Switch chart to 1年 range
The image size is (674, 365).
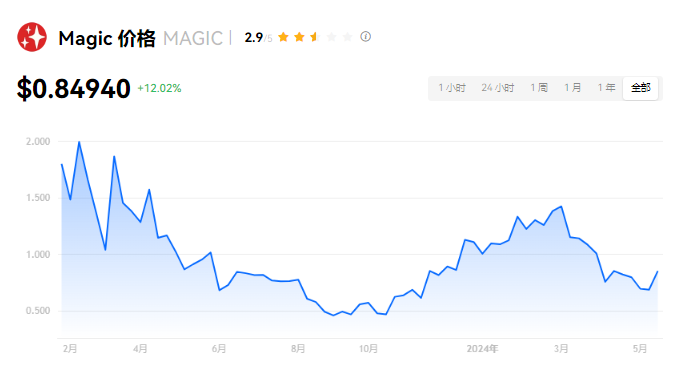tap(606, 88)
